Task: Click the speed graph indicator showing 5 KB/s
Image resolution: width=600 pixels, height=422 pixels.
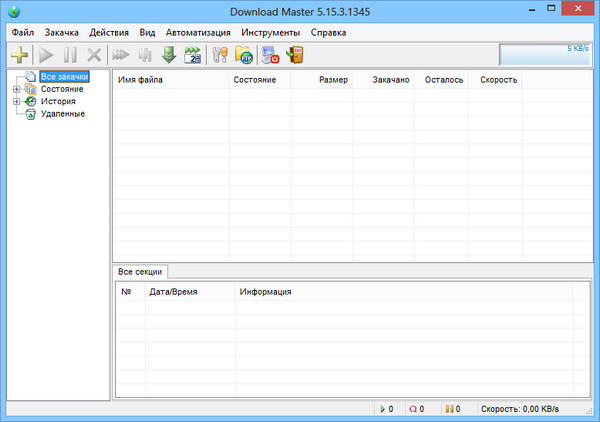Action: [544, 54]
